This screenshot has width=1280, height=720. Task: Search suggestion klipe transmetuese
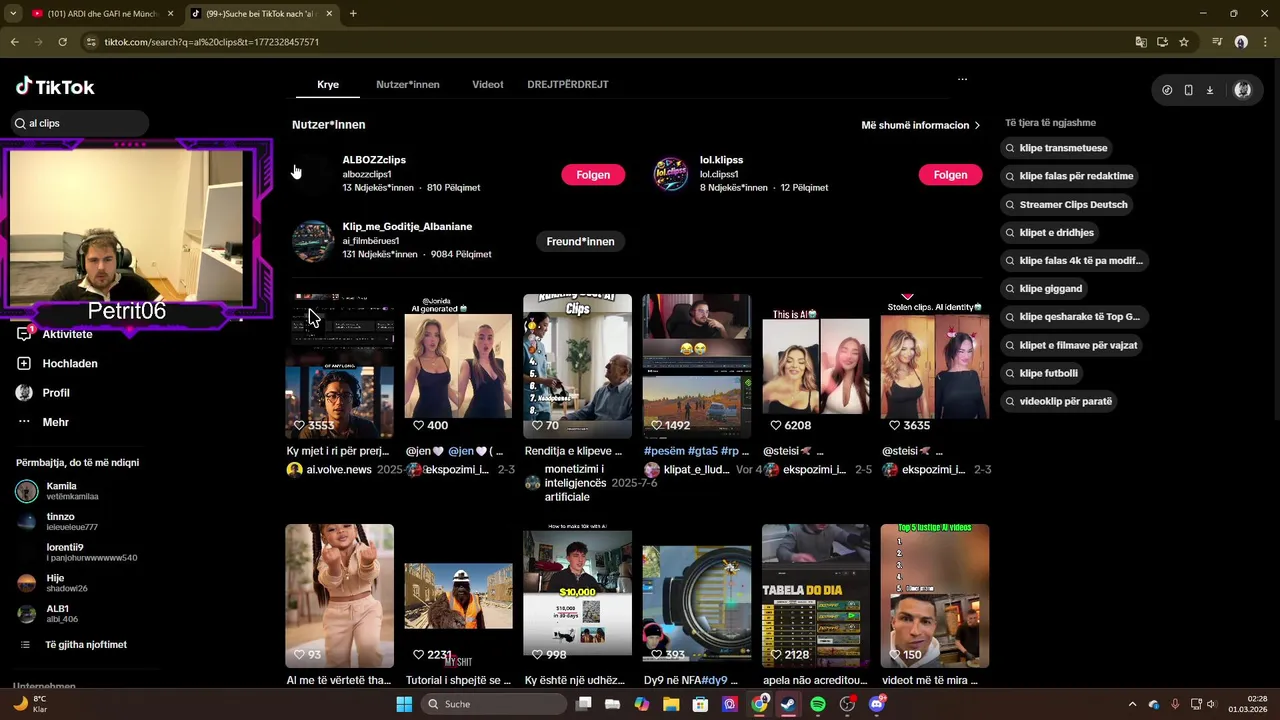pos(1058,148)
